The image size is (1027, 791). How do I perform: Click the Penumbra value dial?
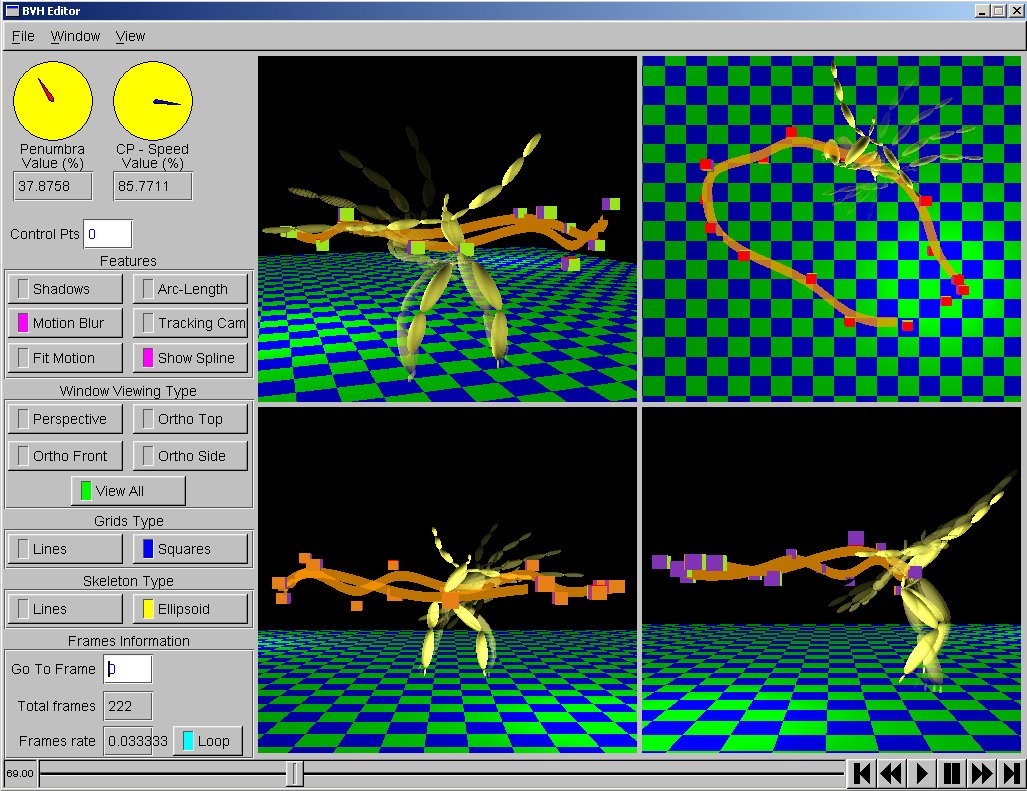click(53, 100)
